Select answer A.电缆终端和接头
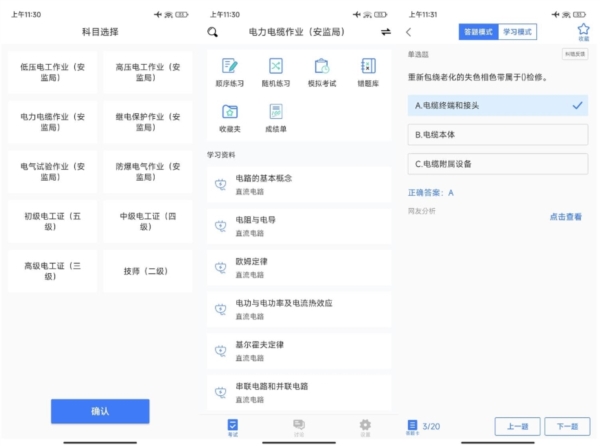This screenshot has height=446, width=600. 497,106
